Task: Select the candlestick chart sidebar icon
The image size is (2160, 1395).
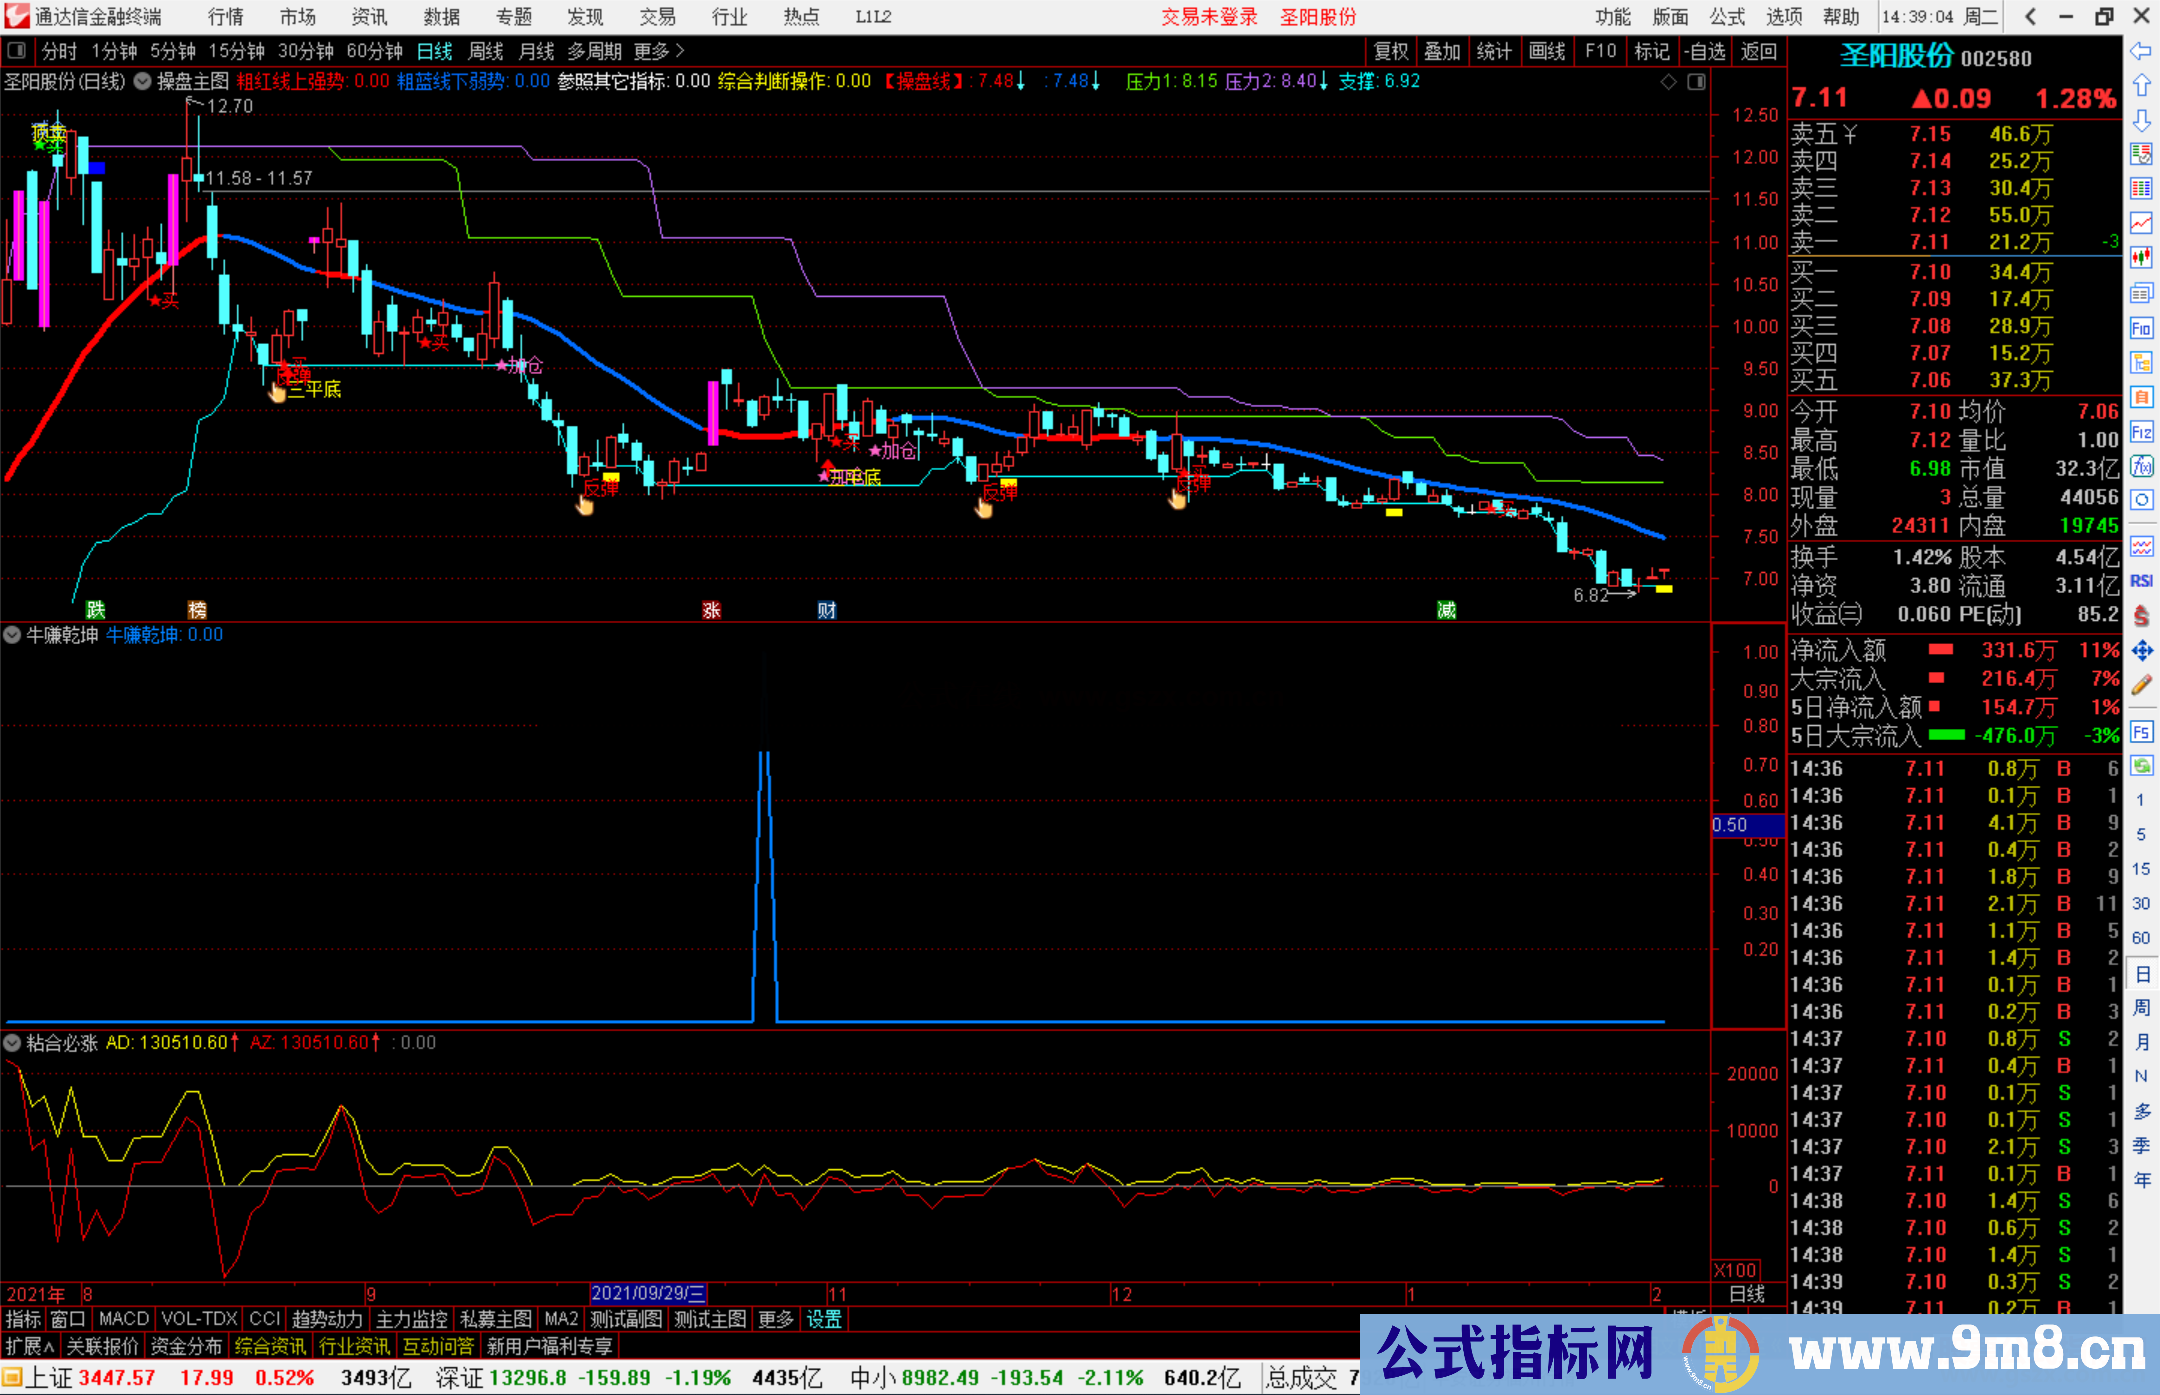Action: (2141, 258)
